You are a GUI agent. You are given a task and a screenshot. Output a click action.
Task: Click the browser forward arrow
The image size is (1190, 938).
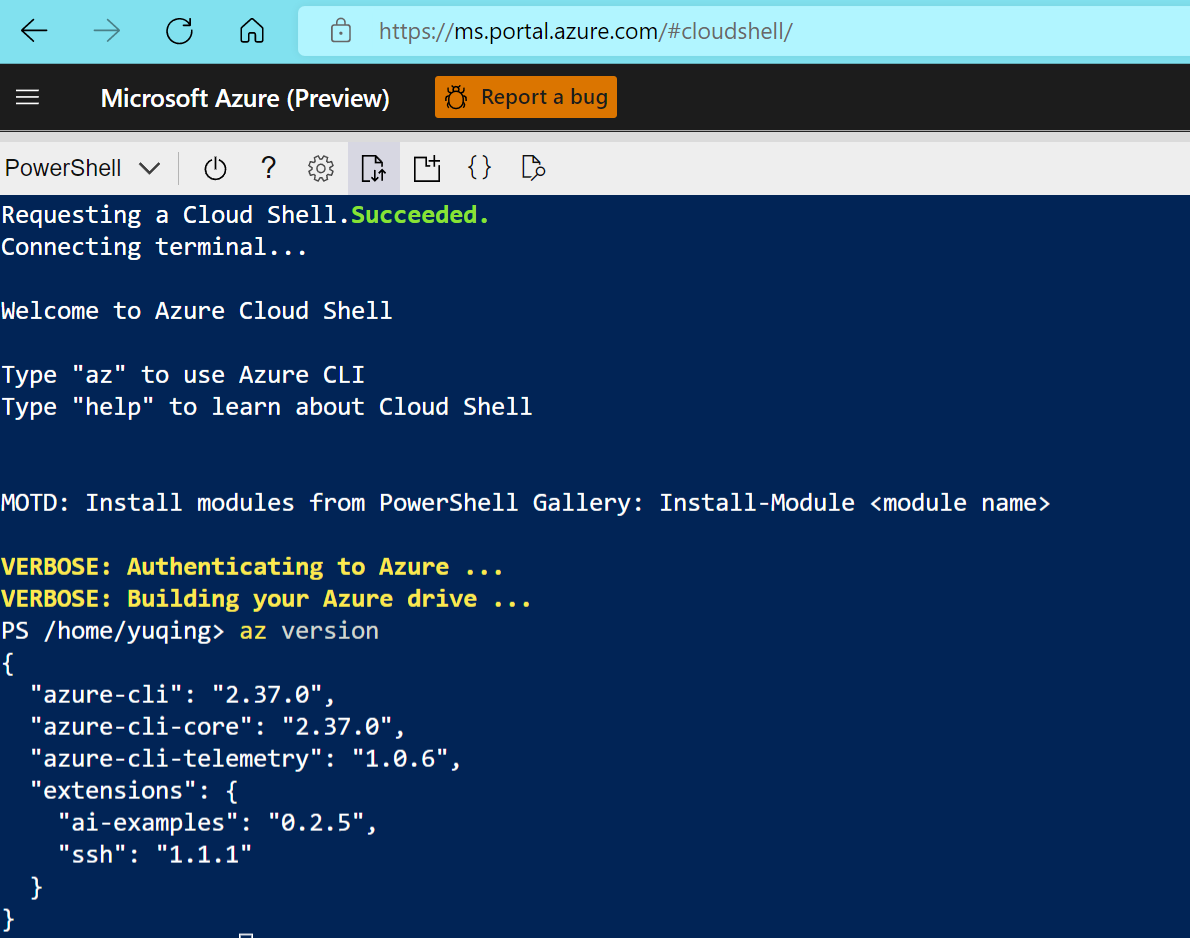tap(107, 31)
